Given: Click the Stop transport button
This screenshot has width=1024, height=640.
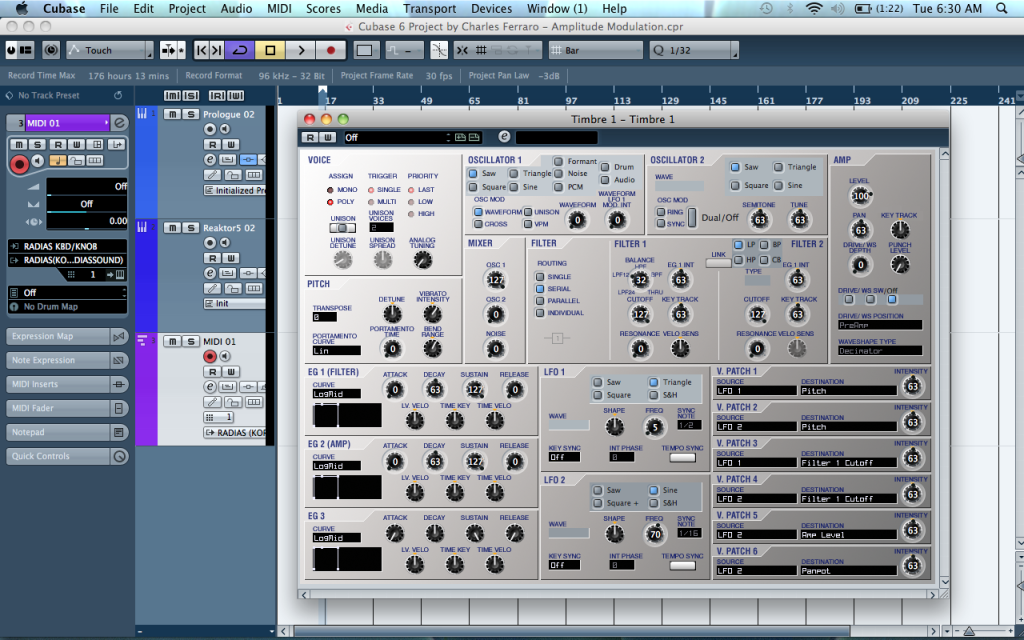Looking at the screenshot, I should click(x=270, y=50).
